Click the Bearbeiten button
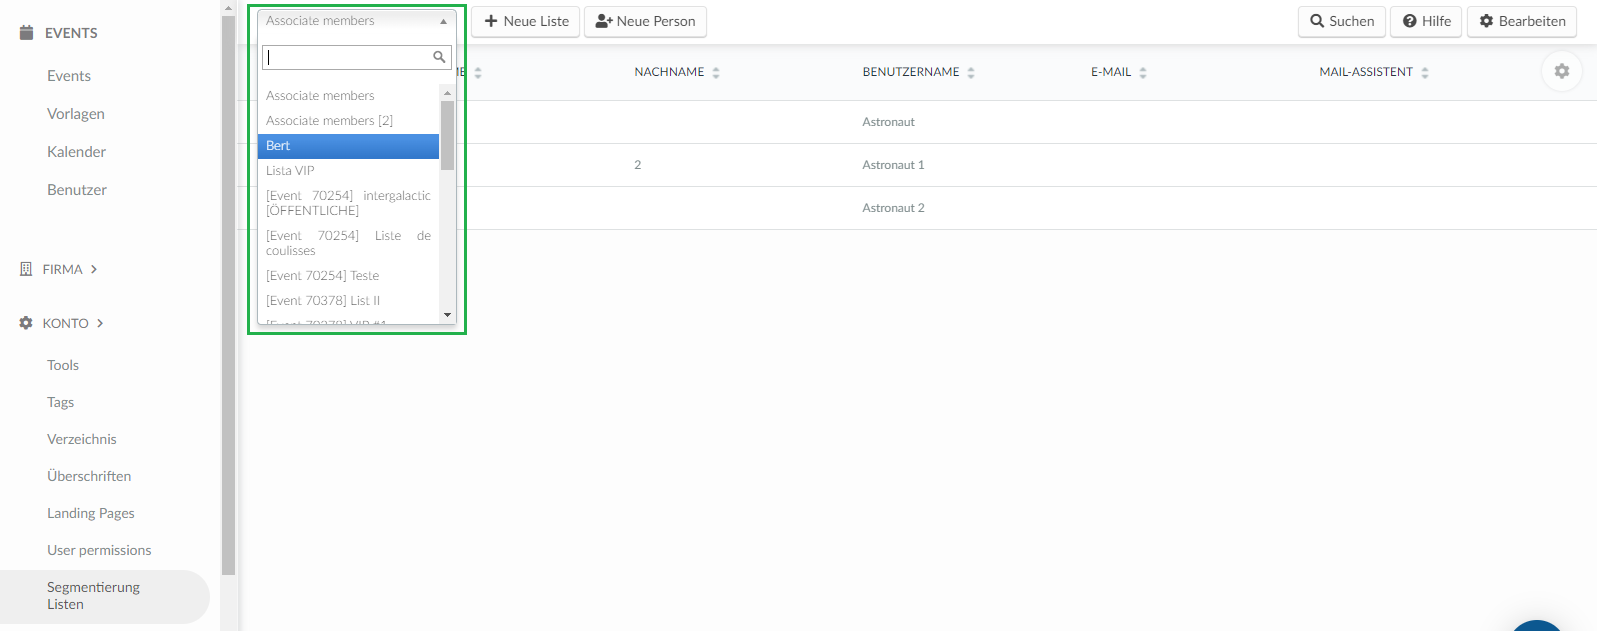Image resolution: width=1597 pixels, height=631 pixels. tap(1522, 21)
